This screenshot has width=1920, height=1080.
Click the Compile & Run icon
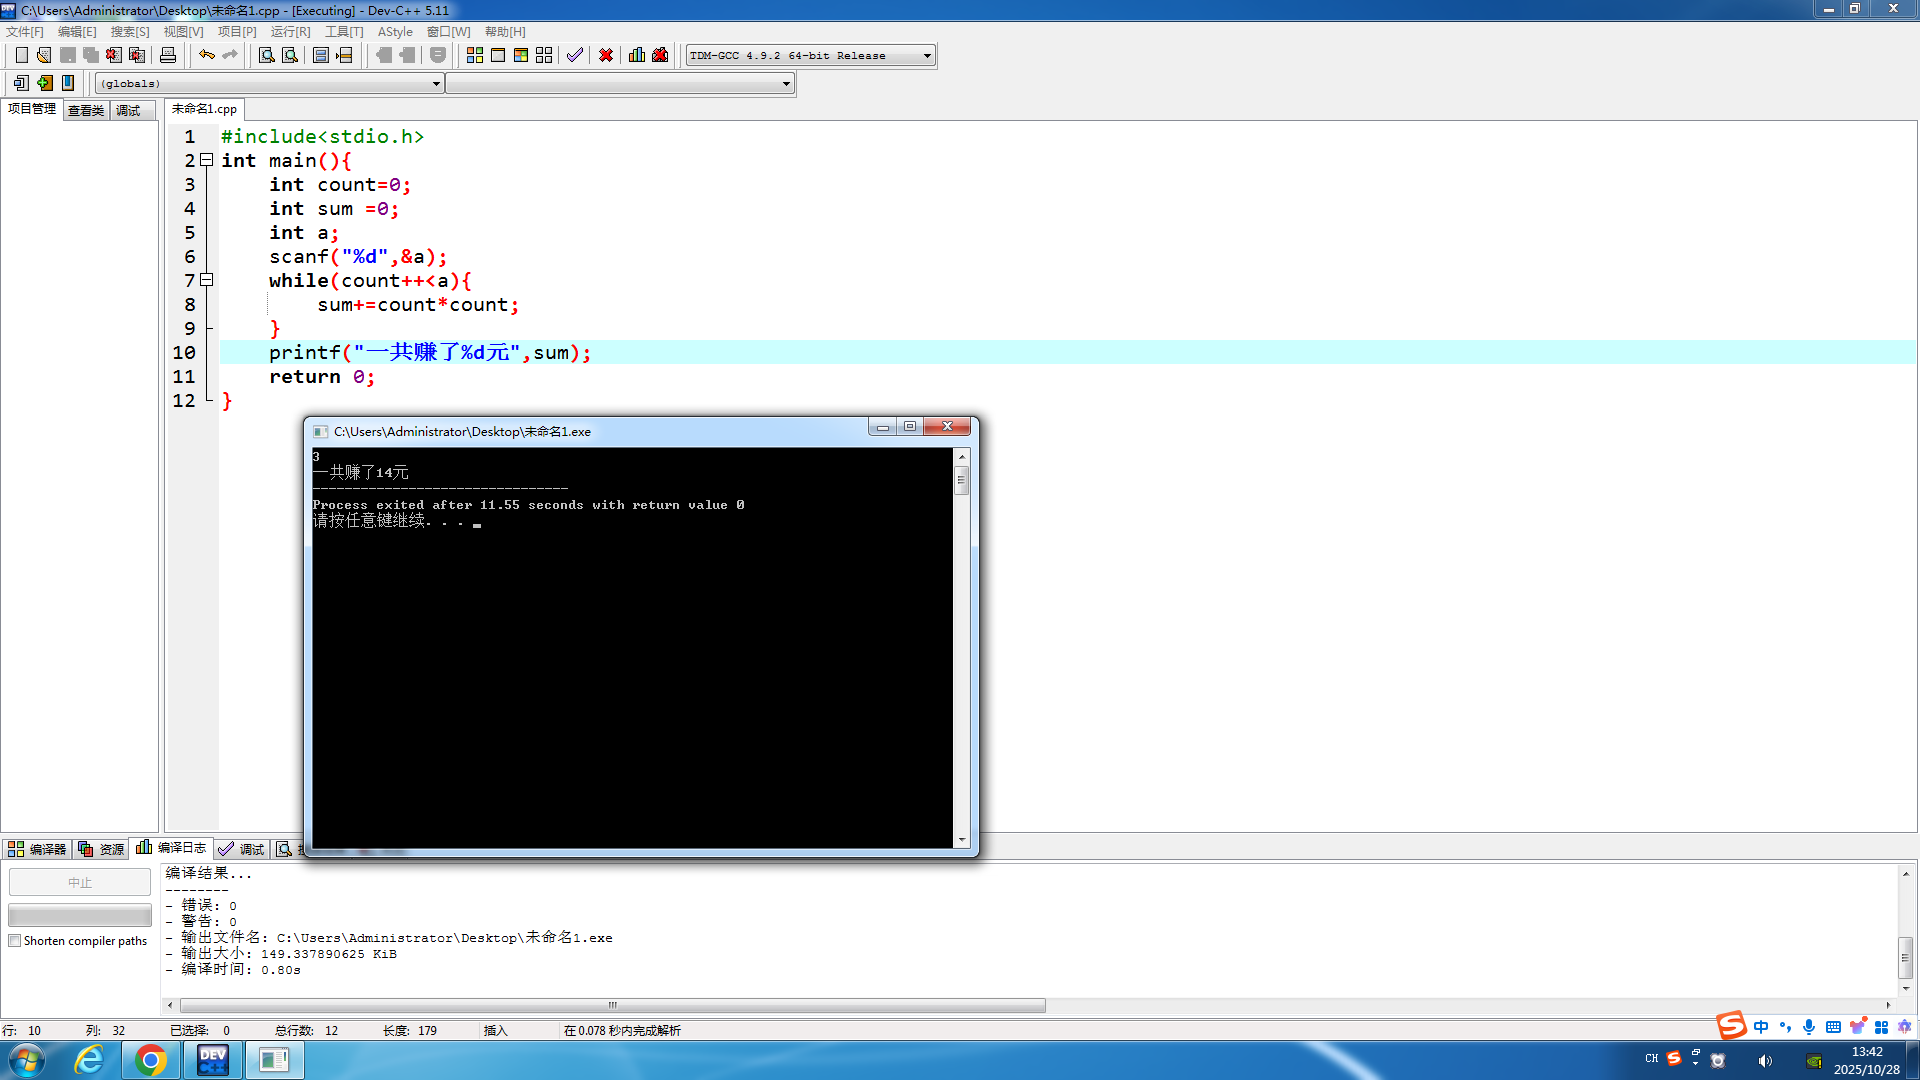tap(521, 55)
